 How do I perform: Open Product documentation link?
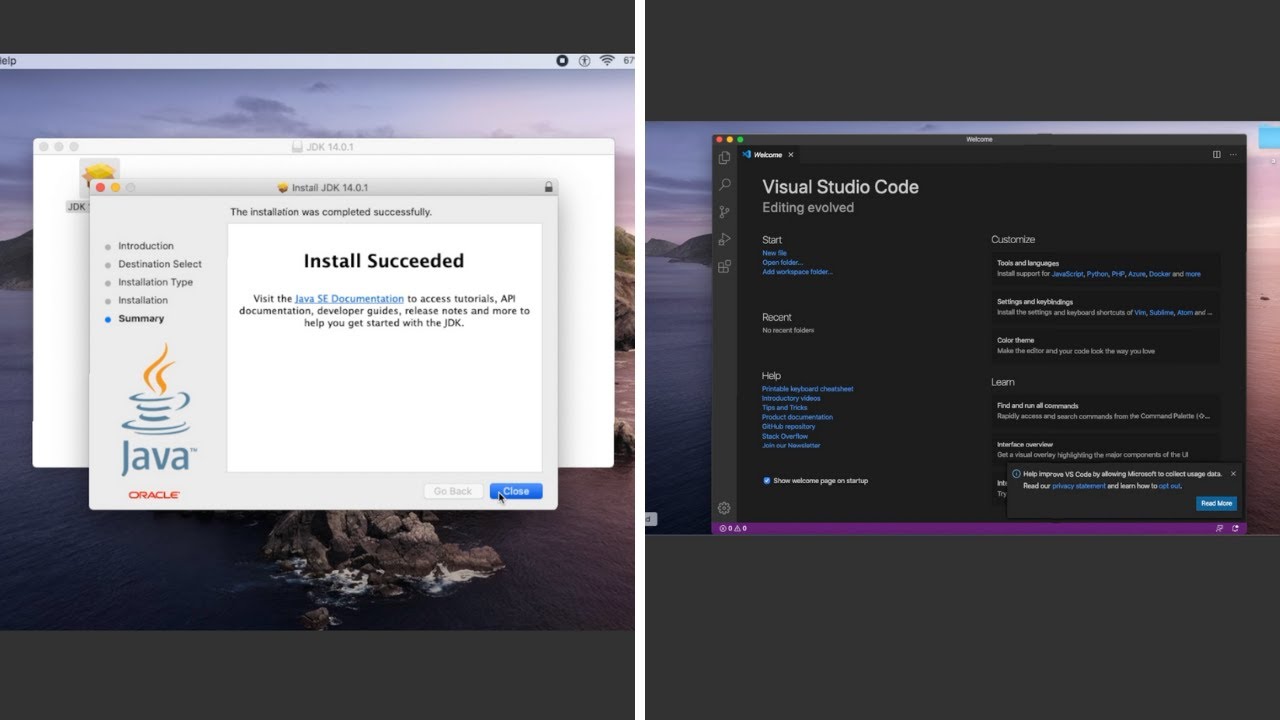pyautogui.click(x=797, y=417)
